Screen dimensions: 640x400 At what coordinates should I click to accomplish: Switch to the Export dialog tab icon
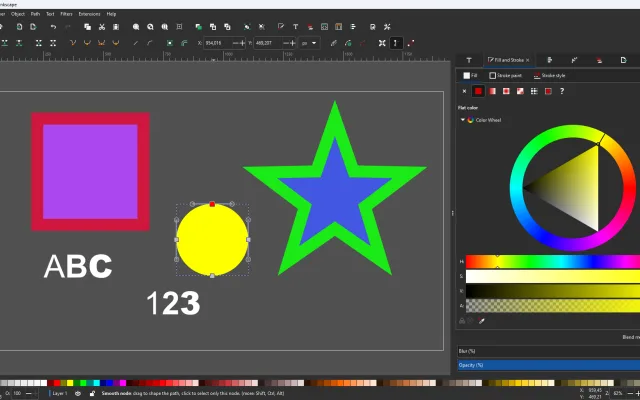[623, 60]
